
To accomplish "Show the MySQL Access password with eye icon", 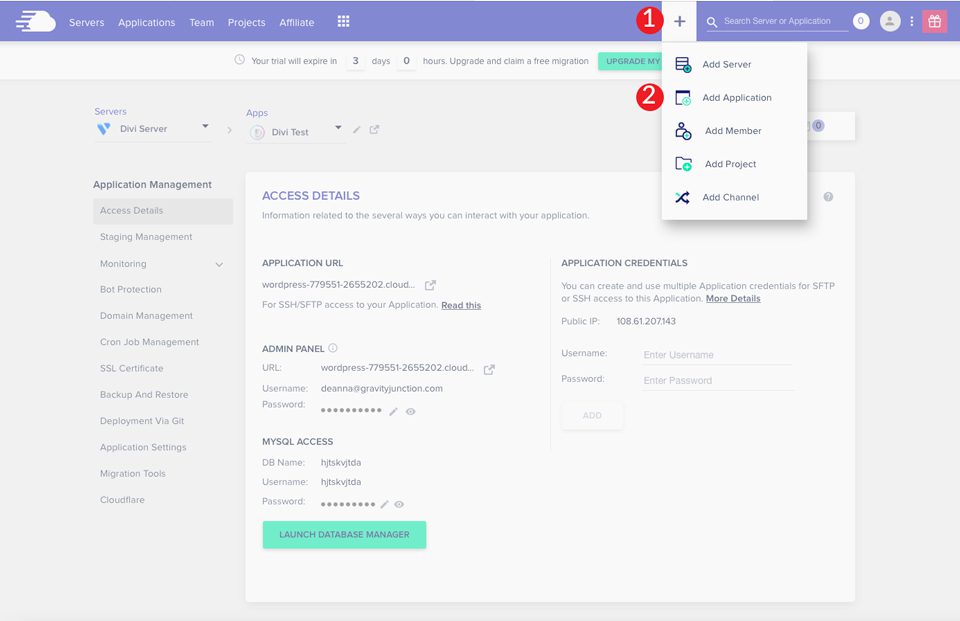I will pyautogui.click(x=399, y=503).
